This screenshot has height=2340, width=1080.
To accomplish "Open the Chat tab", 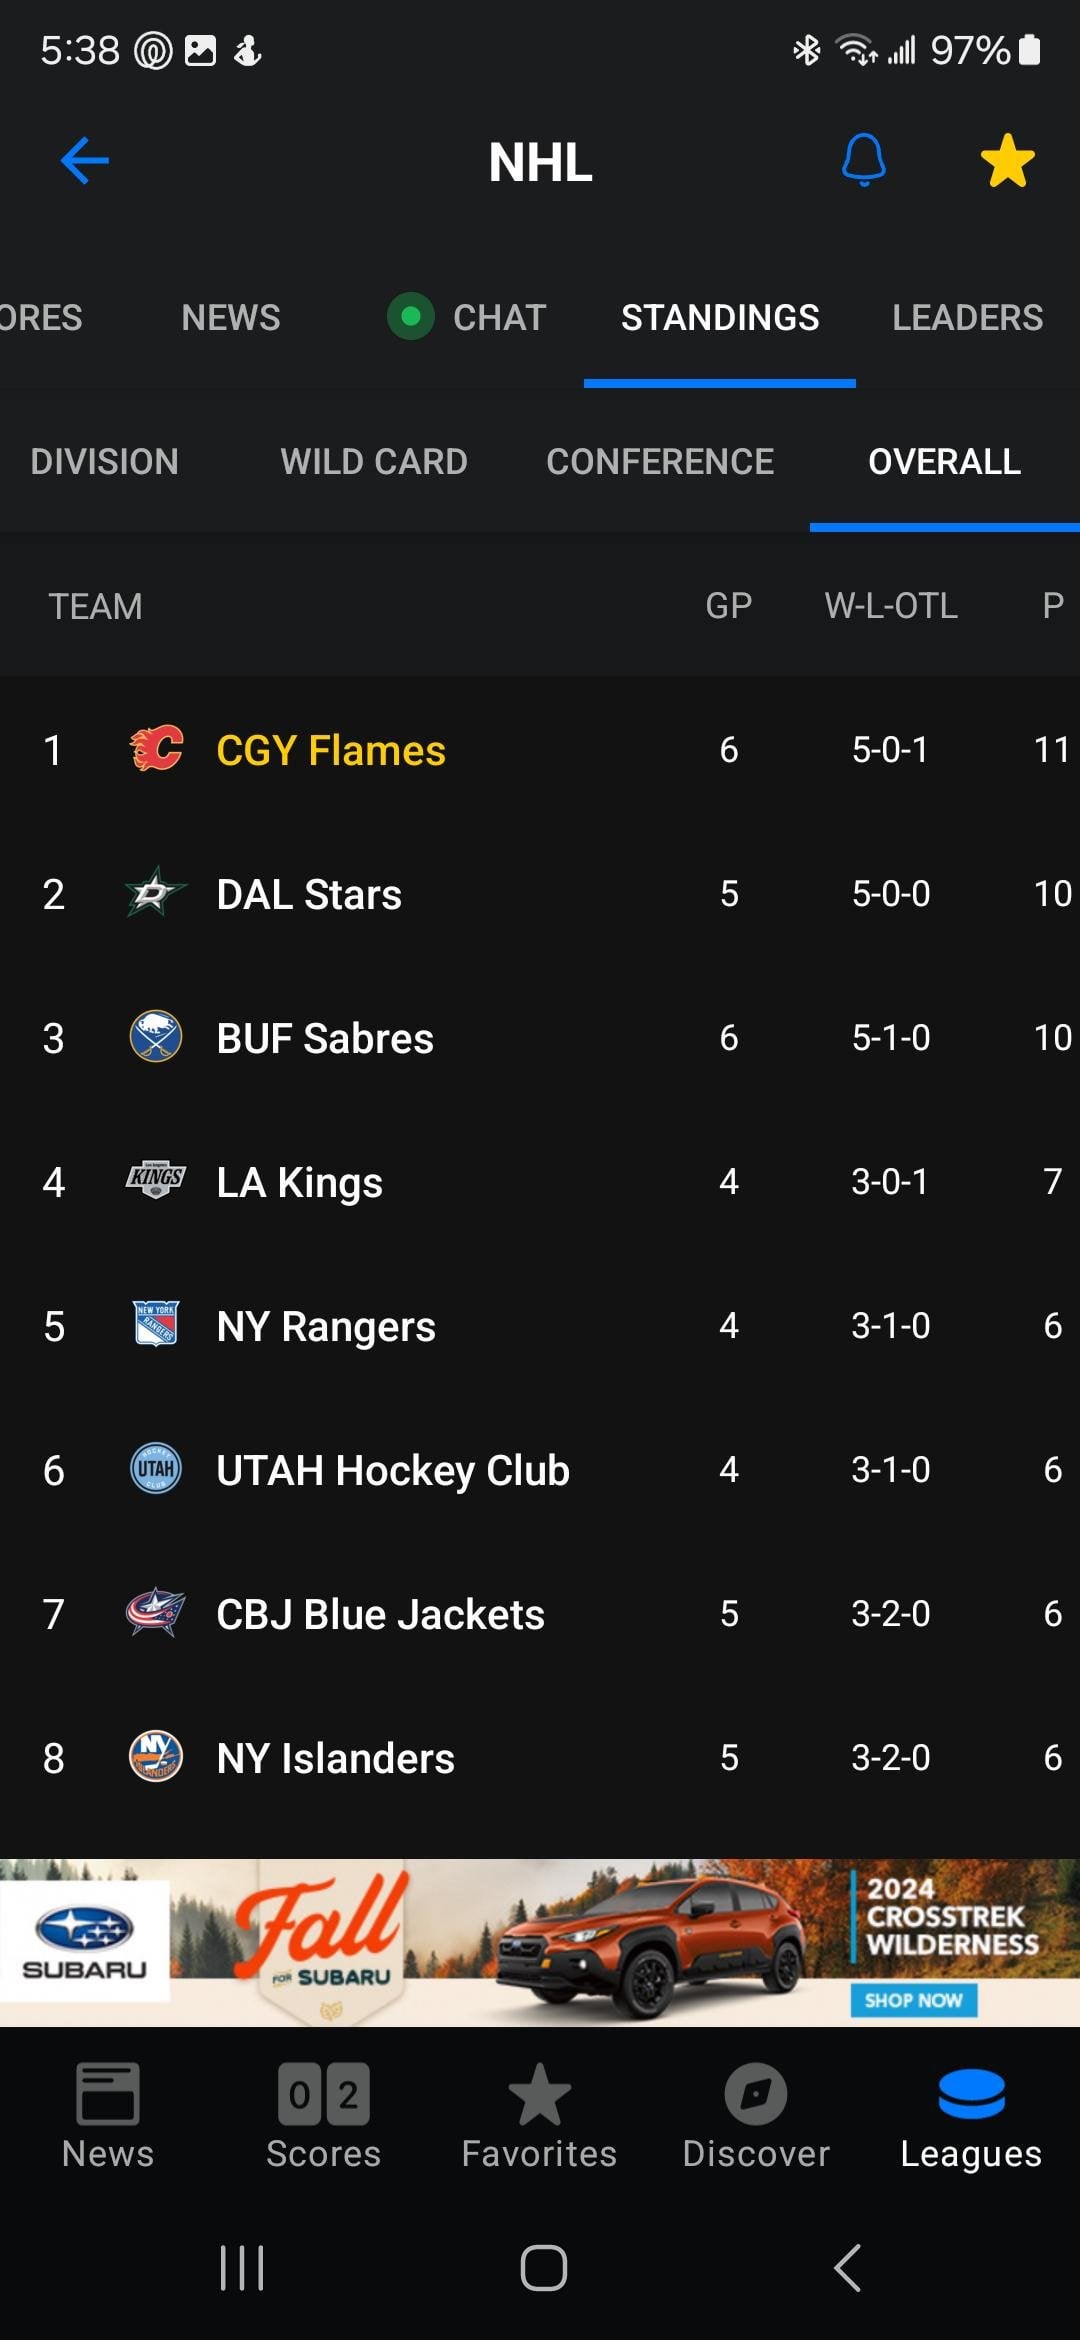I will [x=498, y=318].
